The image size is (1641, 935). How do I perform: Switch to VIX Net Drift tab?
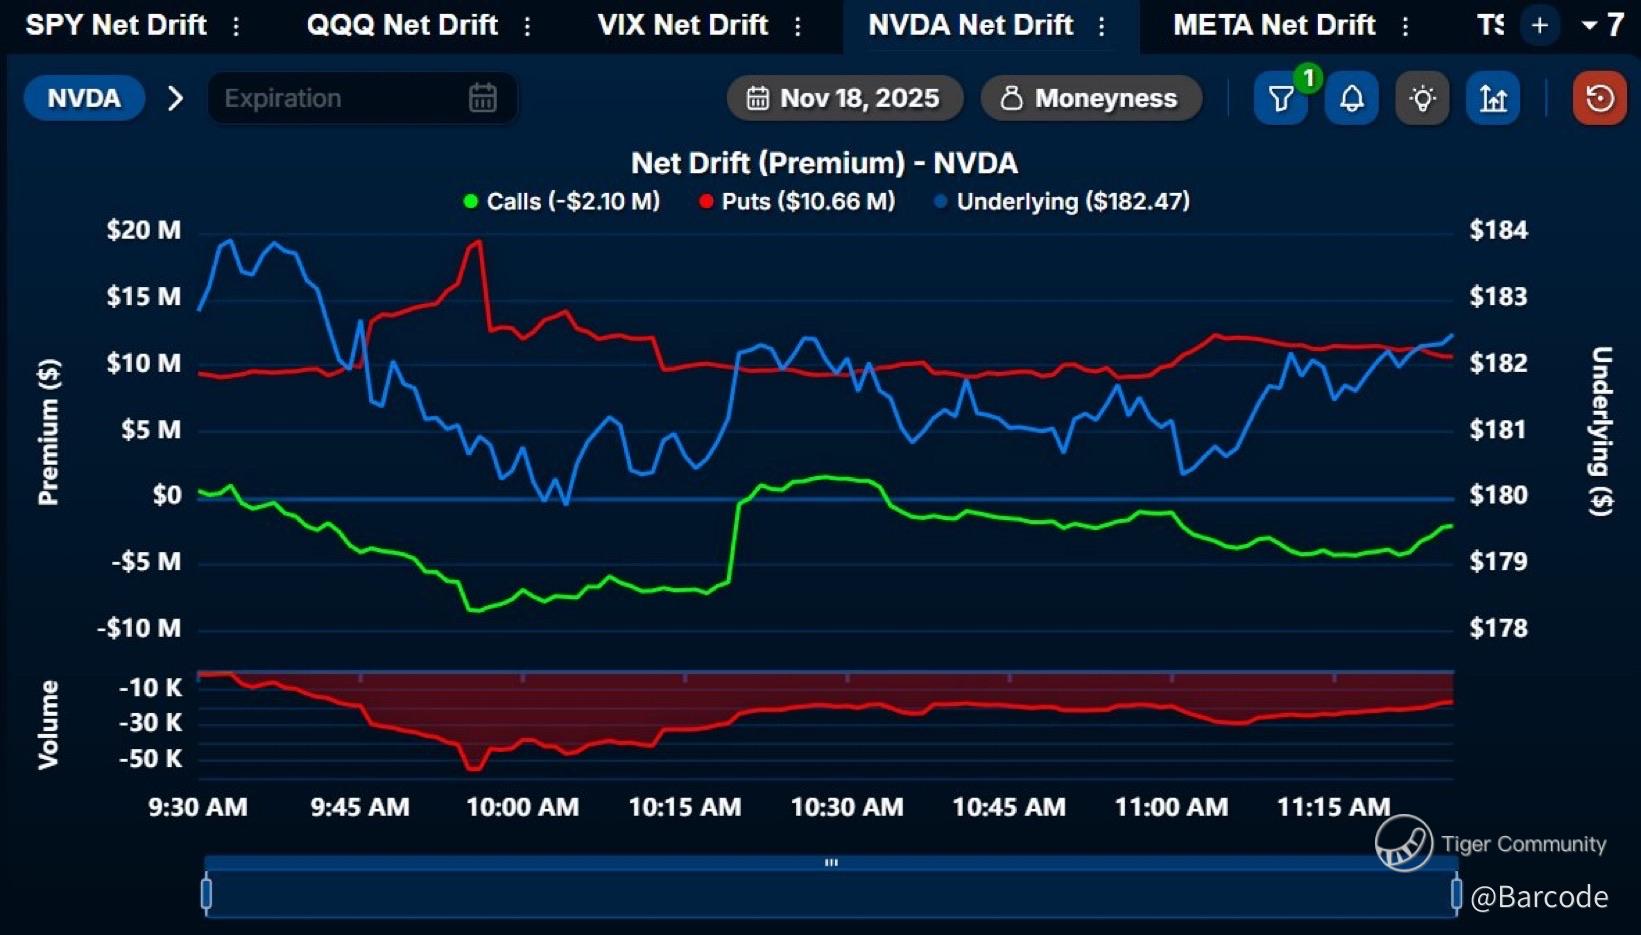pos(683,25)
